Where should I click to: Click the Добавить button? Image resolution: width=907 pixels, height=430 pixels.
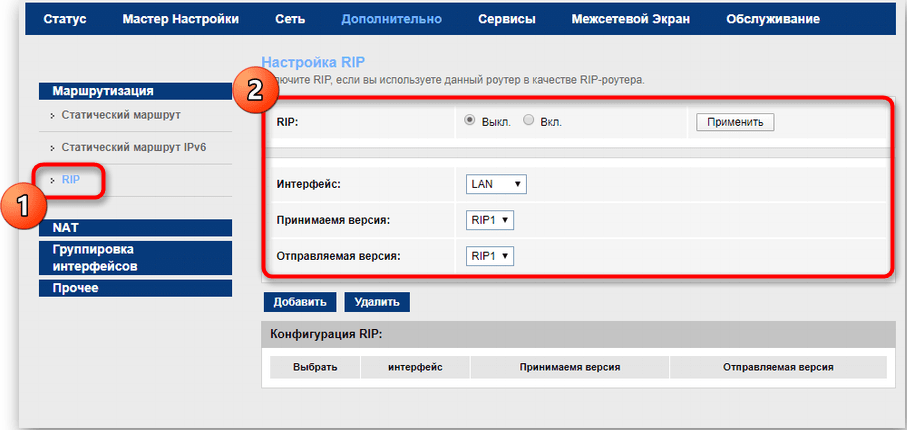click(300, 302)
